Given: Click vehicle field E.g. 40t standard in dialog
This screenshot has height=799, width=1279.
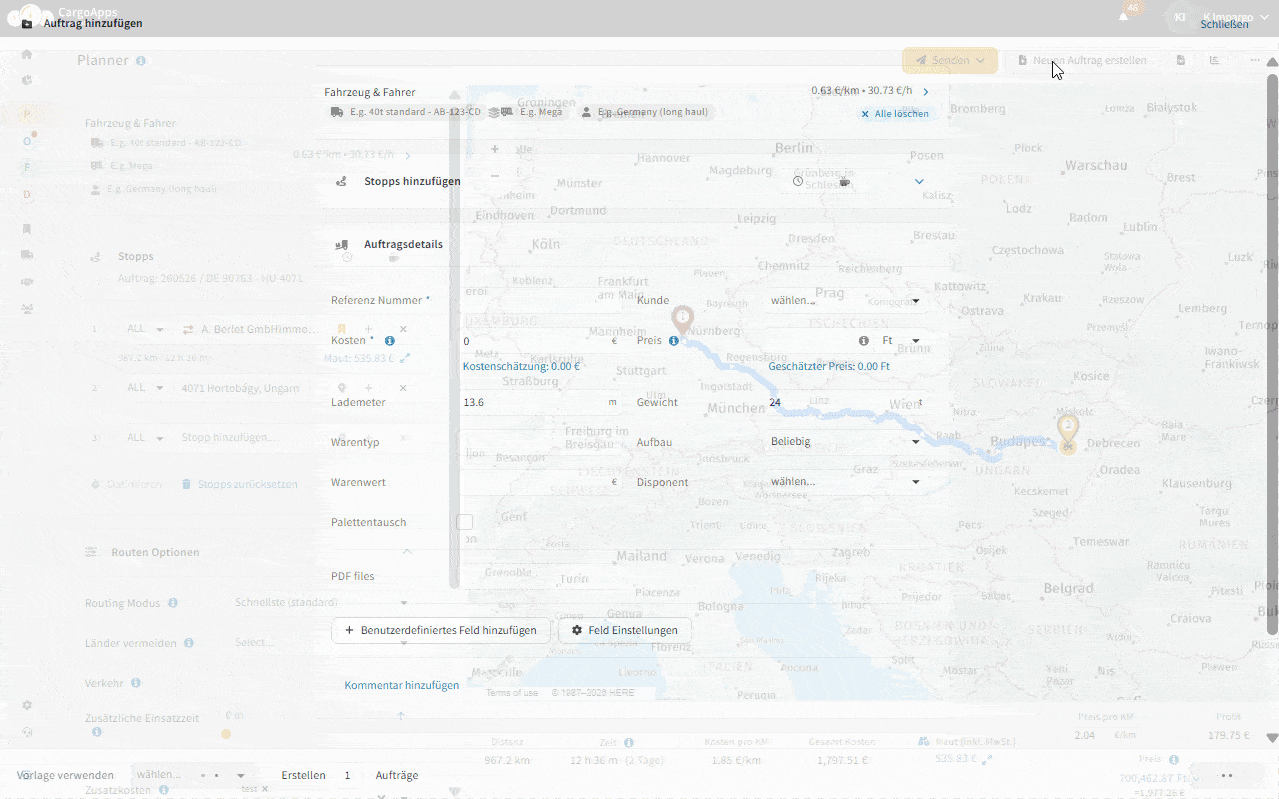Looking at the screenshot, I should coord(406,112).
